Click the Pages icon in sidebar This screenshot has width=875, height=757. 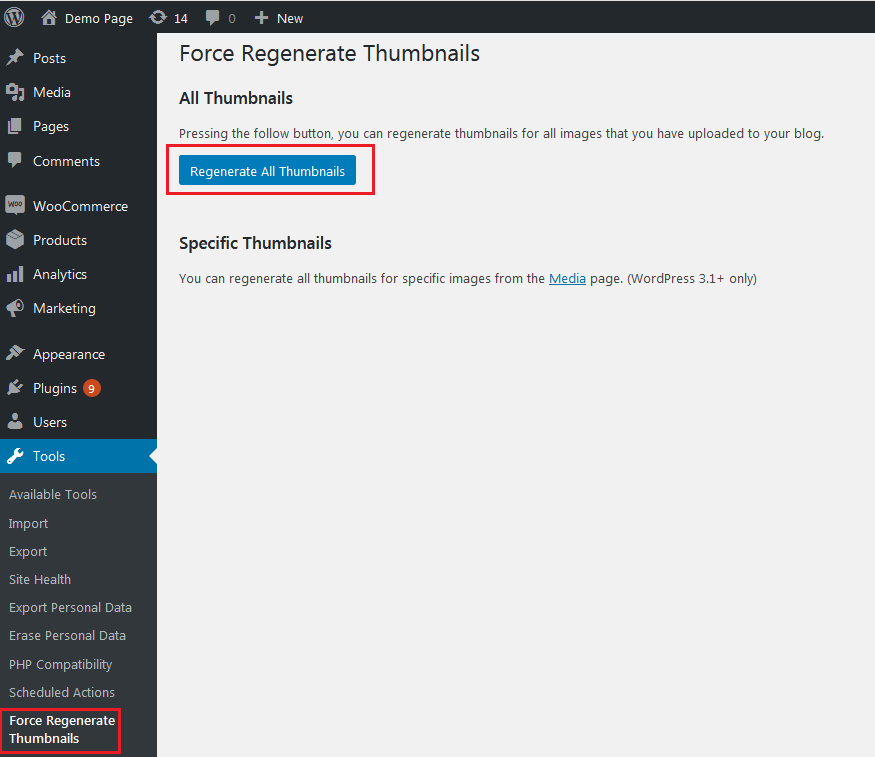[x=15, y=126]
